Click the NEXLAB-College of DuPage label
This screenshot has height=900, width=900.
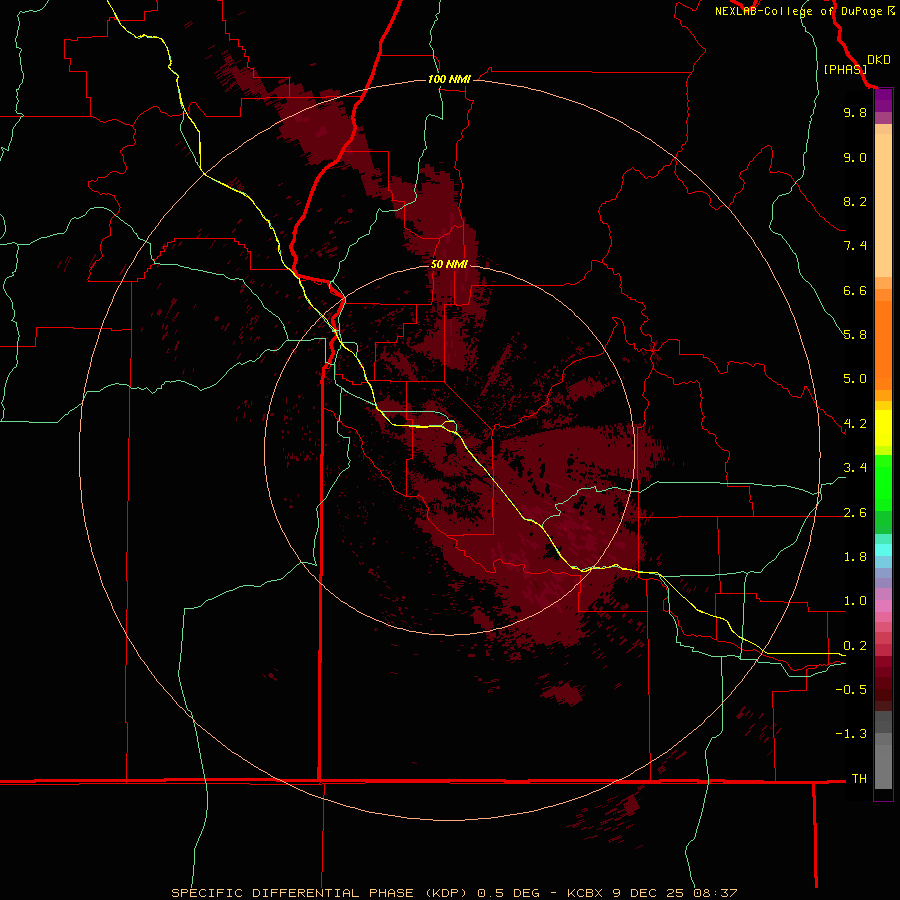[x=805, y=11]
